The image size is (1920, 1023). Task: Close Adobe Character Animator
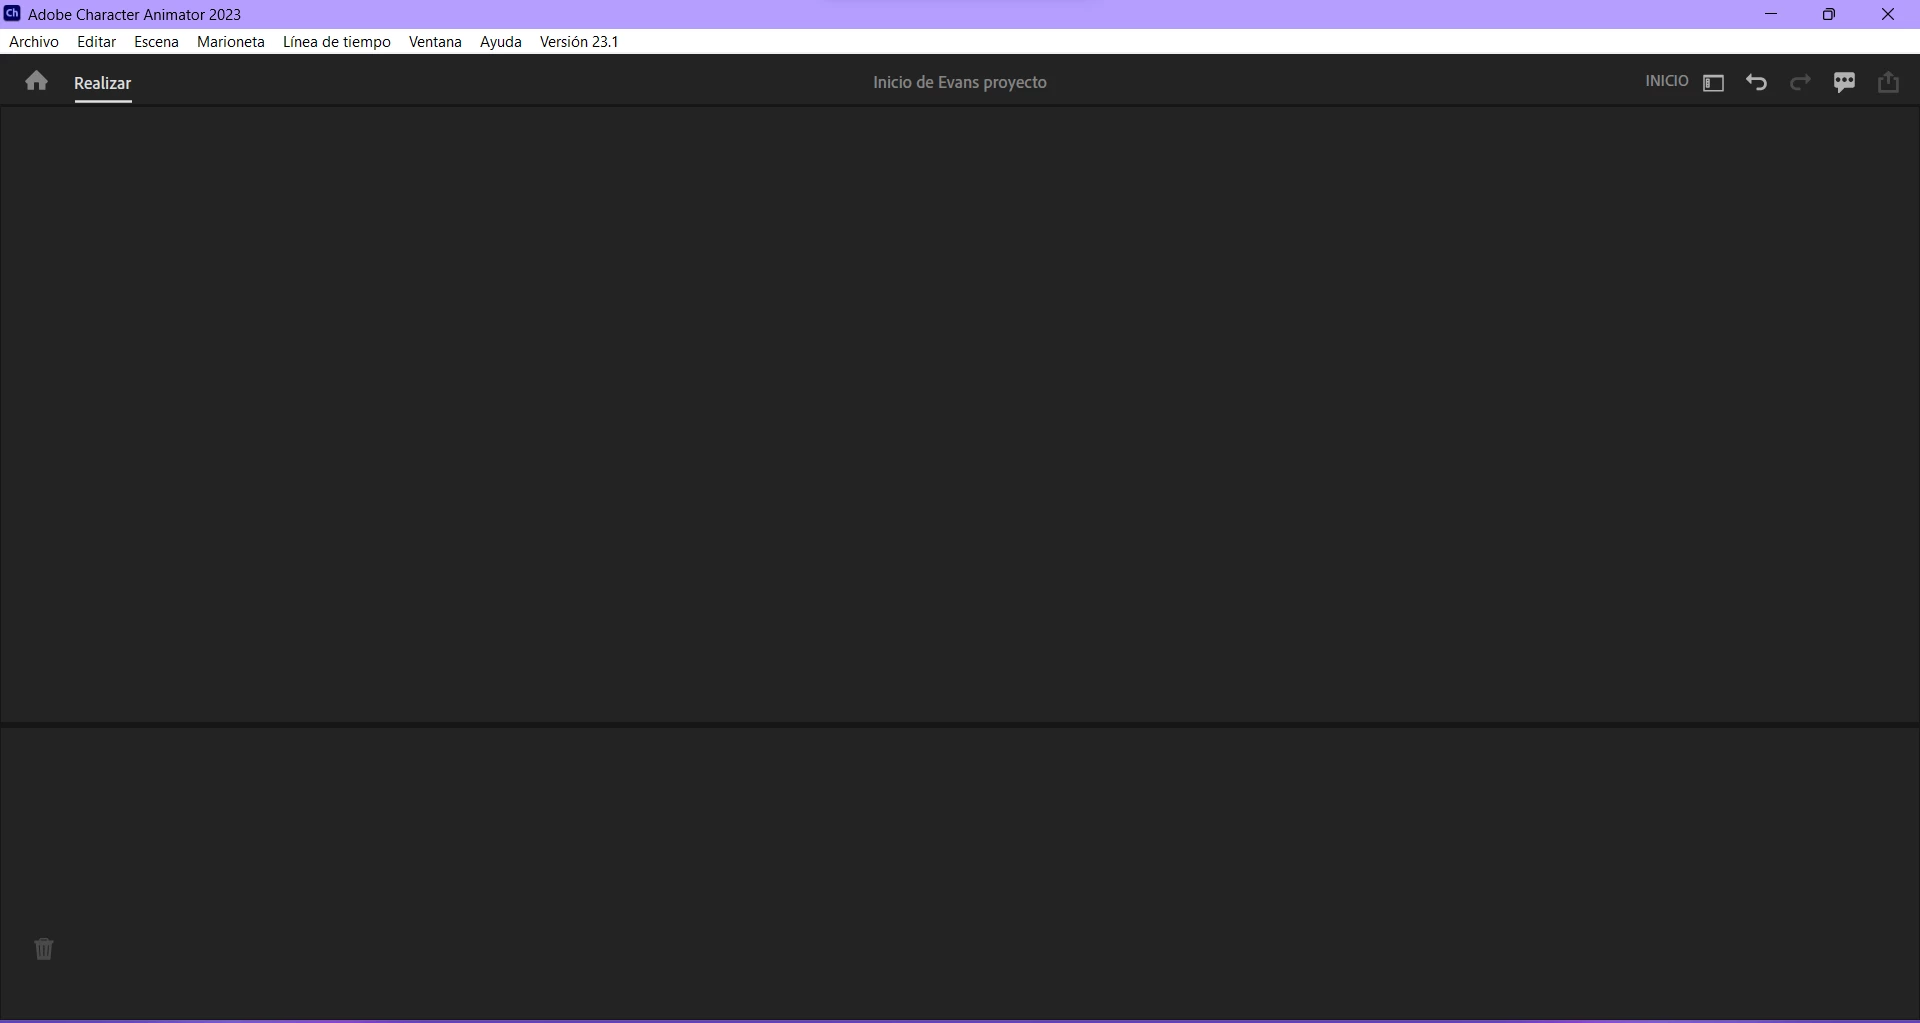pos(1888,14)
